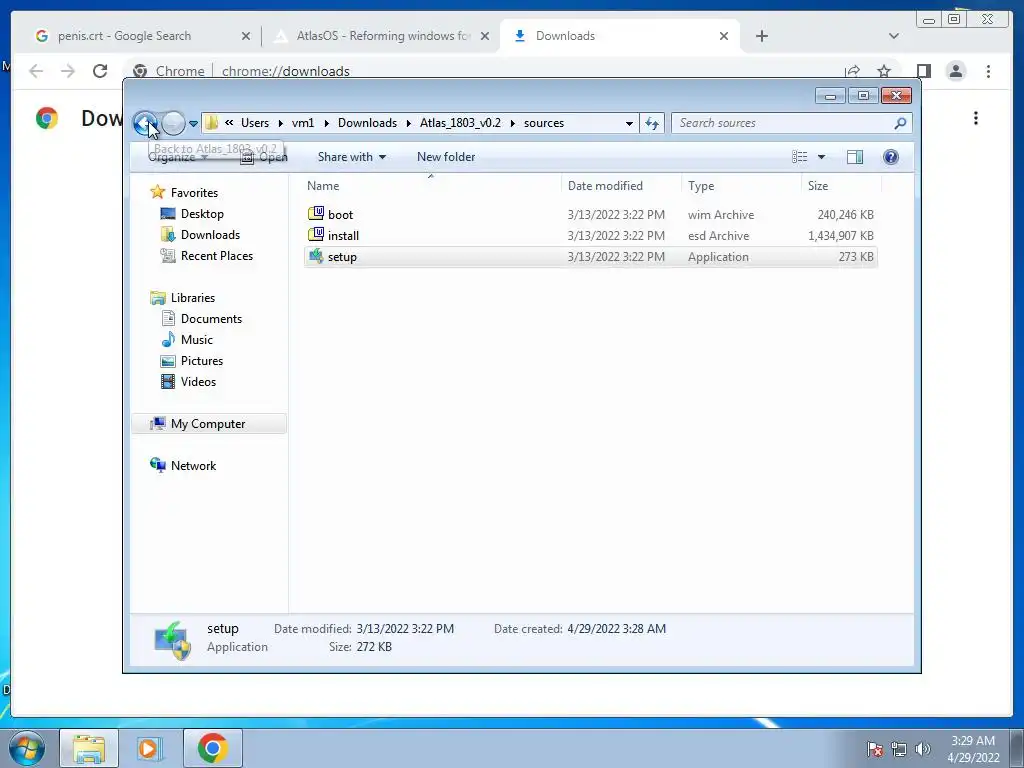
Task: Open Libraries in navigation pane
Action: click(193, 297)
